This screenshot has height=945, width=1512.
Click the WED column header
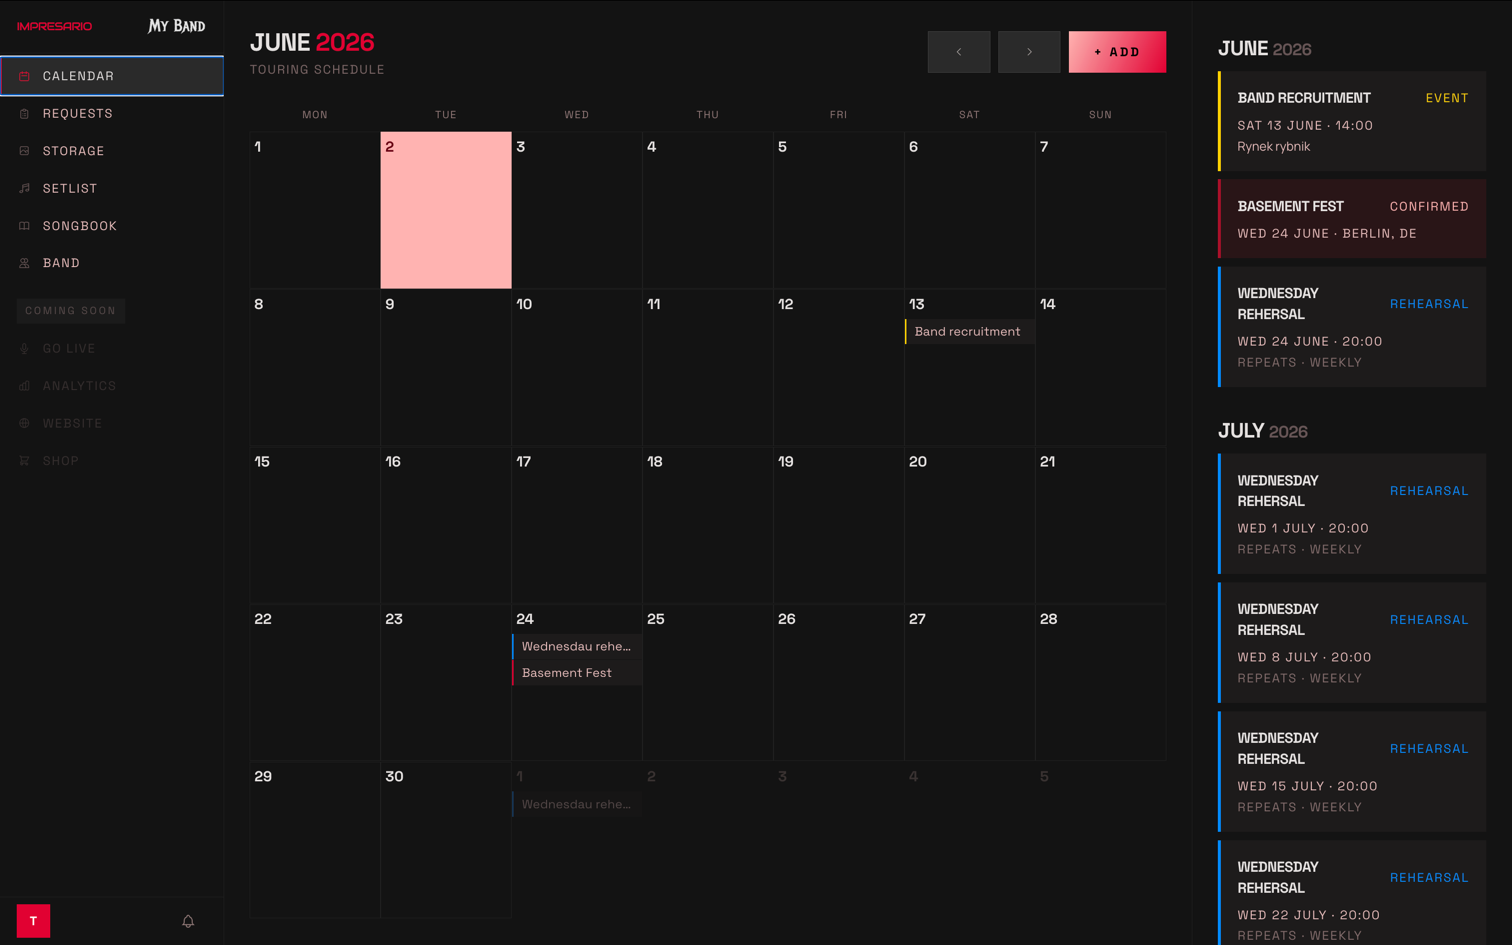coord(577,115)
